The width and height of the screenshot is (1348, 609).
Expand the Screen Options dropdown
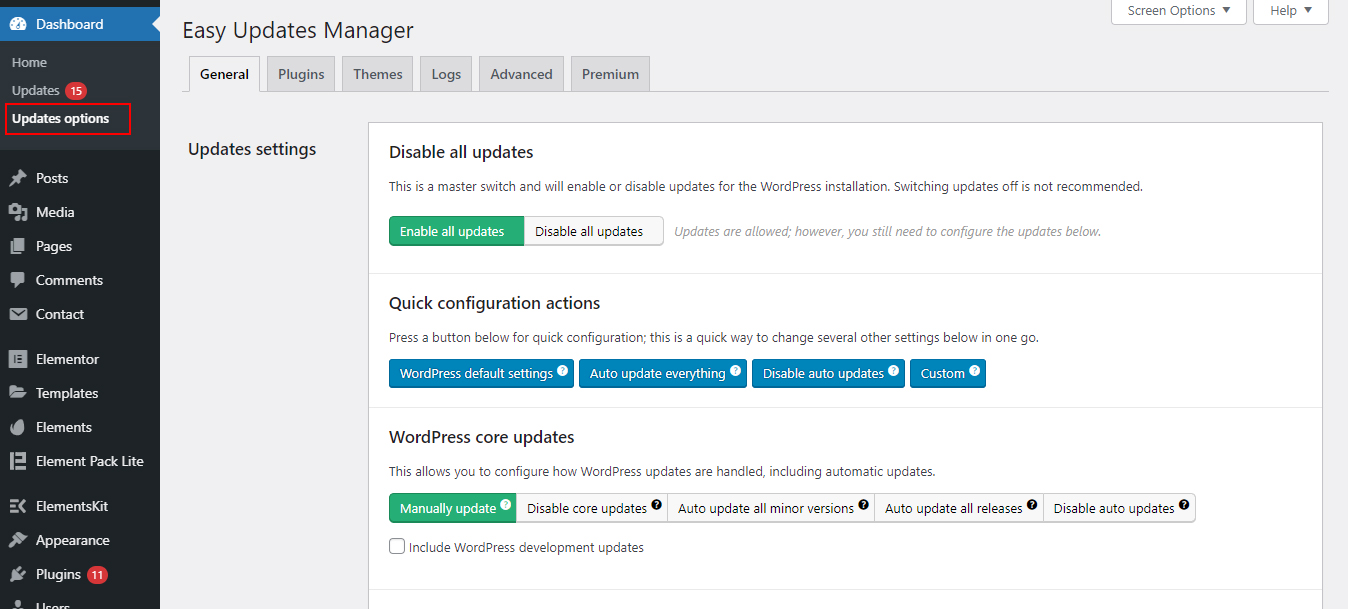[x=1179, y=11]
